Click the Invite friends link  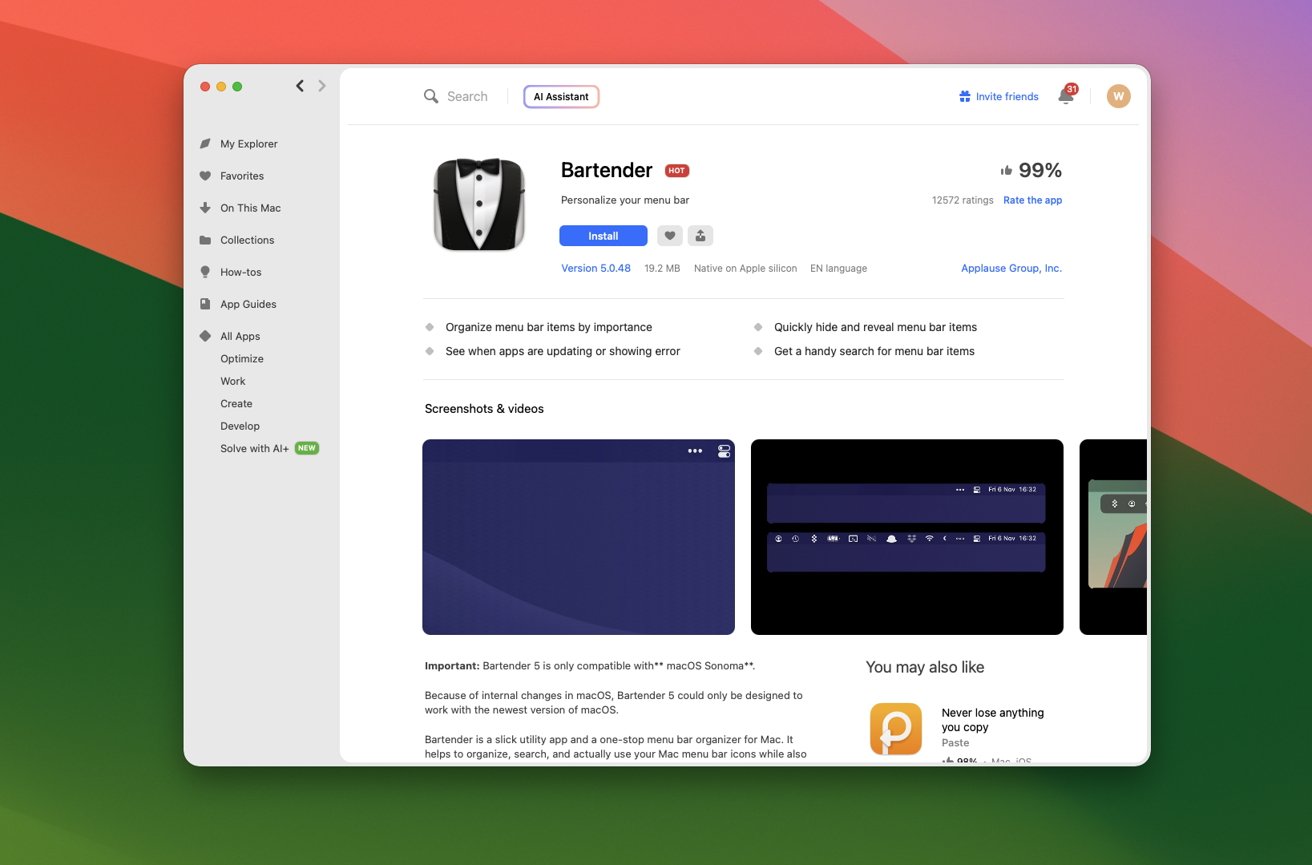(1007, 96)
